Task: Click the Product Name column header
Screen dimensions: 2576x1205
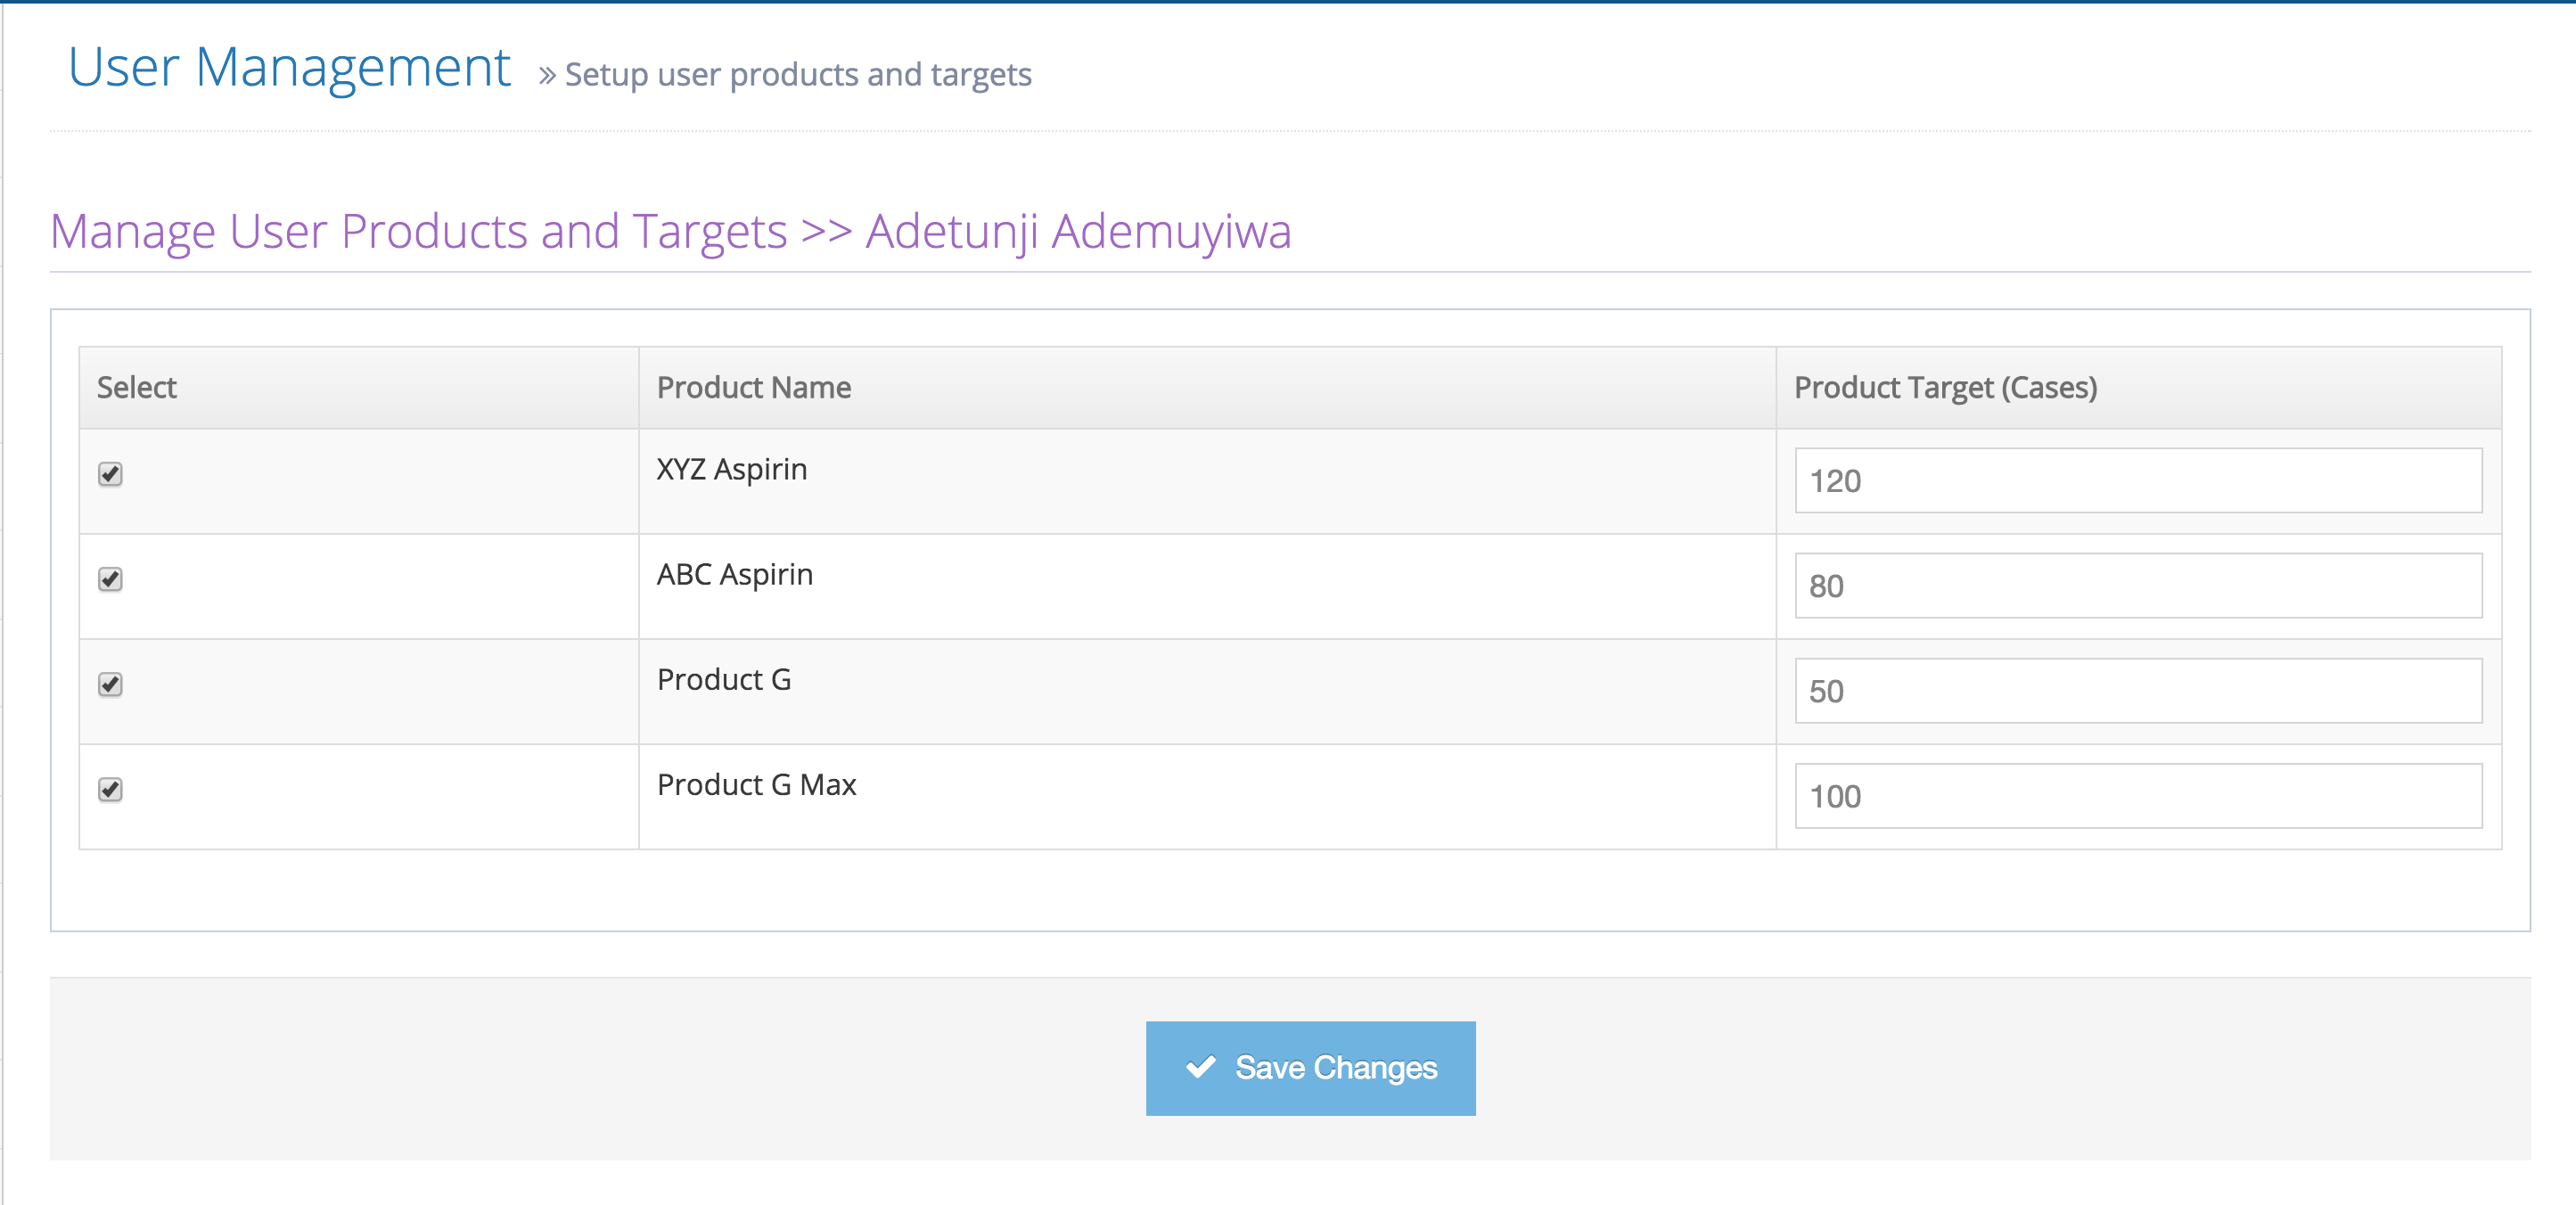Action: pyautogui.click(x=753, y=388)
